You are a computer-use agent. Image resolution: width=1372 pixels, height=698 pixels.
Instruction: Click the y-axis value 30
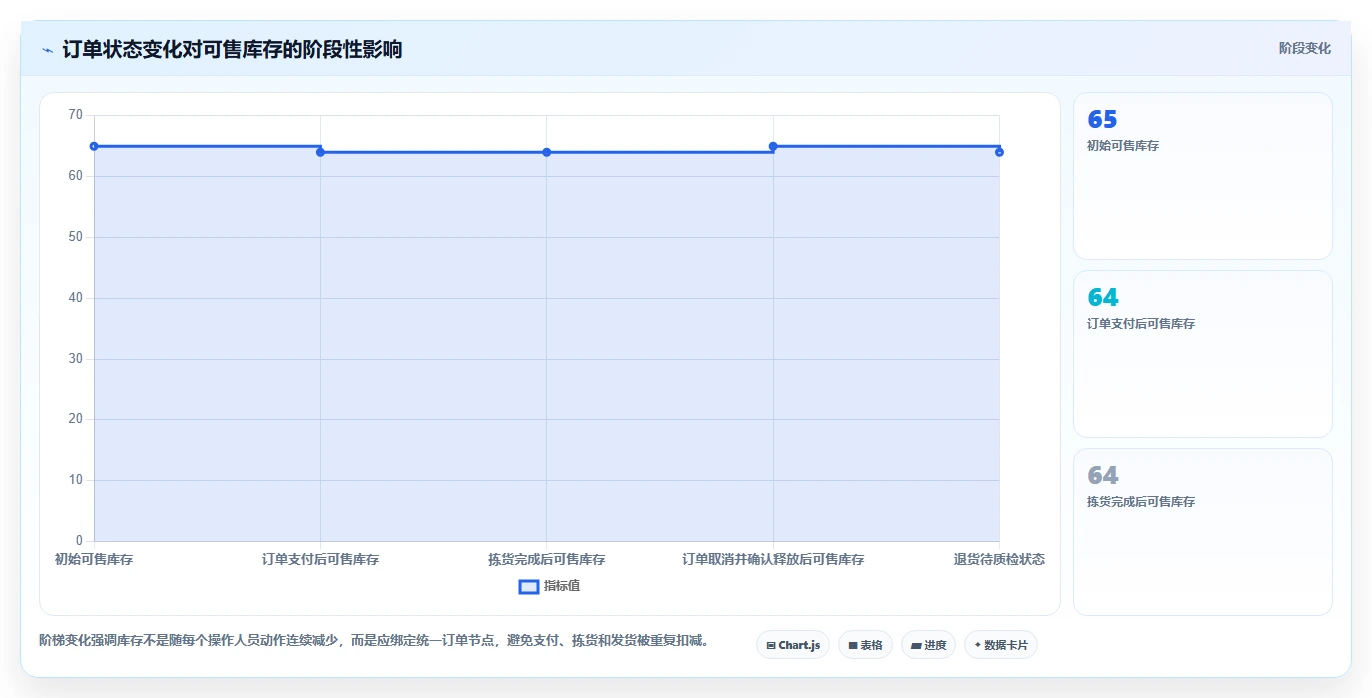pyautogui.click(x=76, y=359)
